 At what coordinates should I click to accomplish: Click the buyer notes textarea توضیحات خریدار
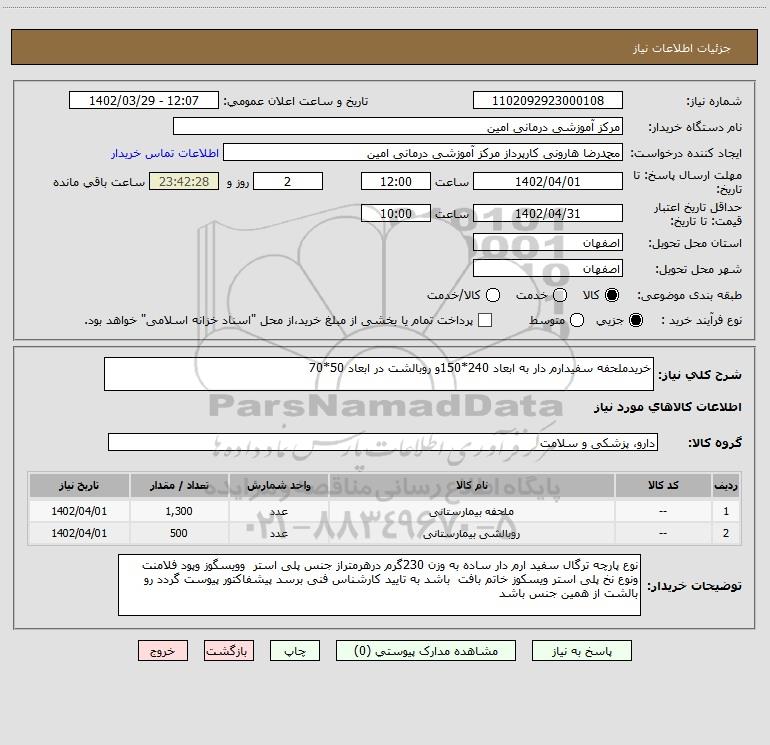379,585
